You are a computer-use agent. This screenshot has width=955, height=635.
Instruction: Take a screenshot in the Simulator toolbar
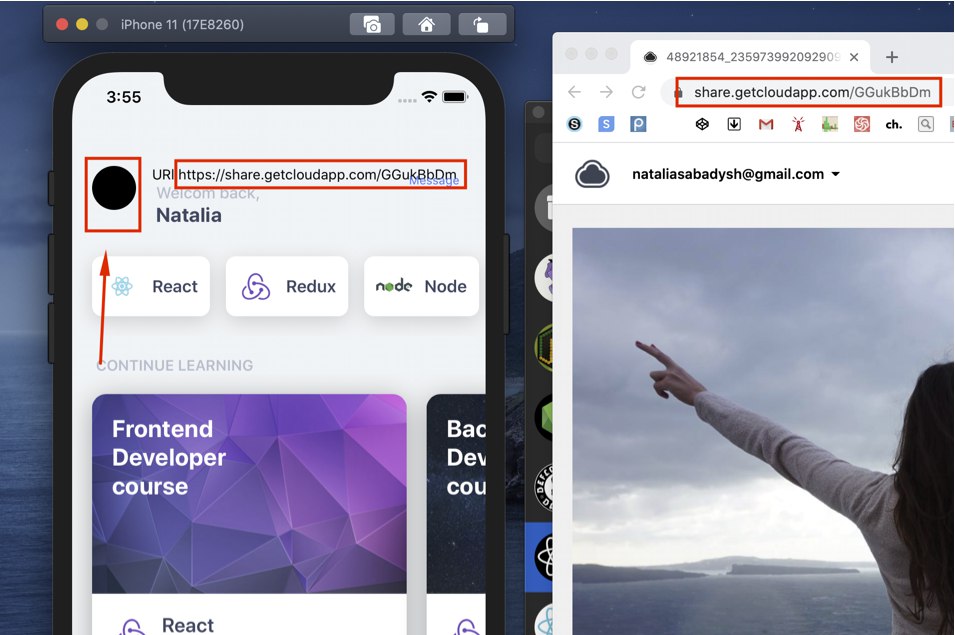tap(372, 24)
